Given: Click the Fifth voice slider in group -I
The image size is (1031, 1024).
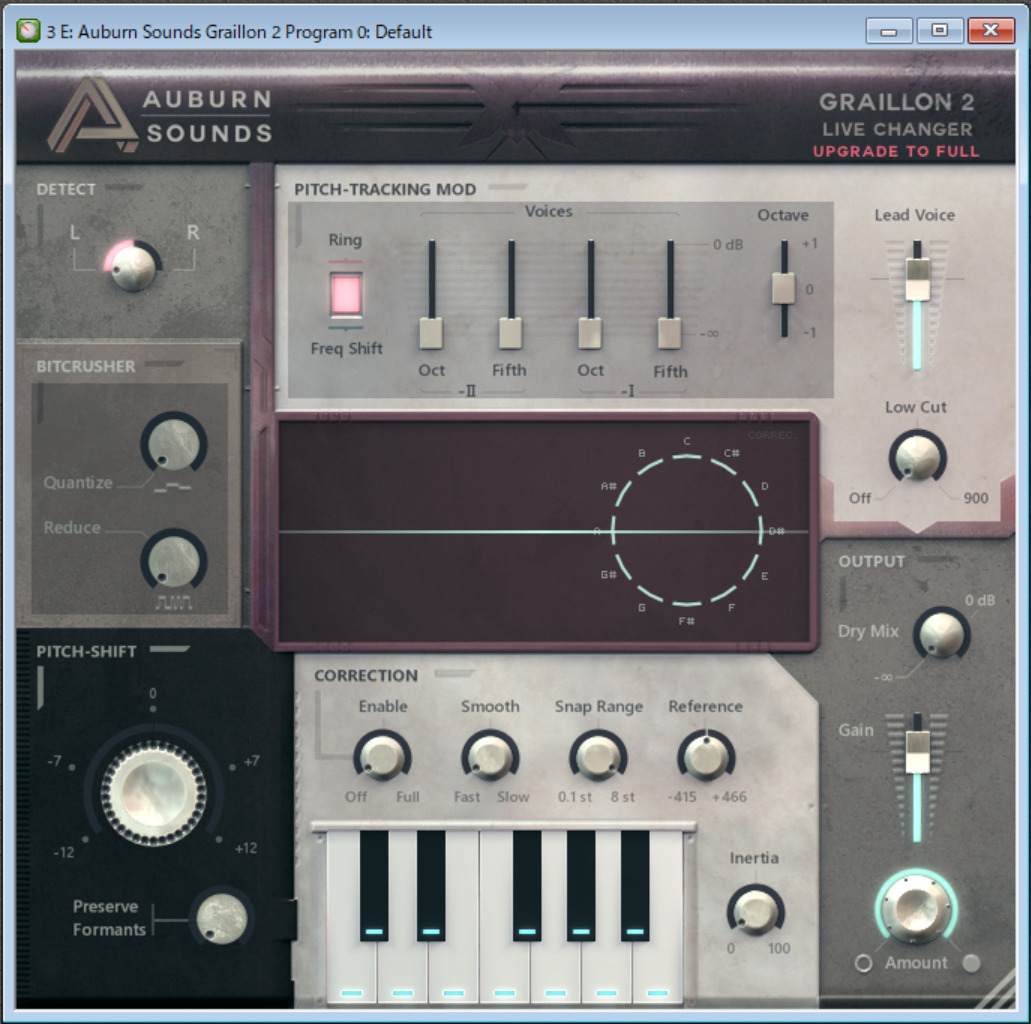Looking at the screenshot, I should click(x=669, y=333).
